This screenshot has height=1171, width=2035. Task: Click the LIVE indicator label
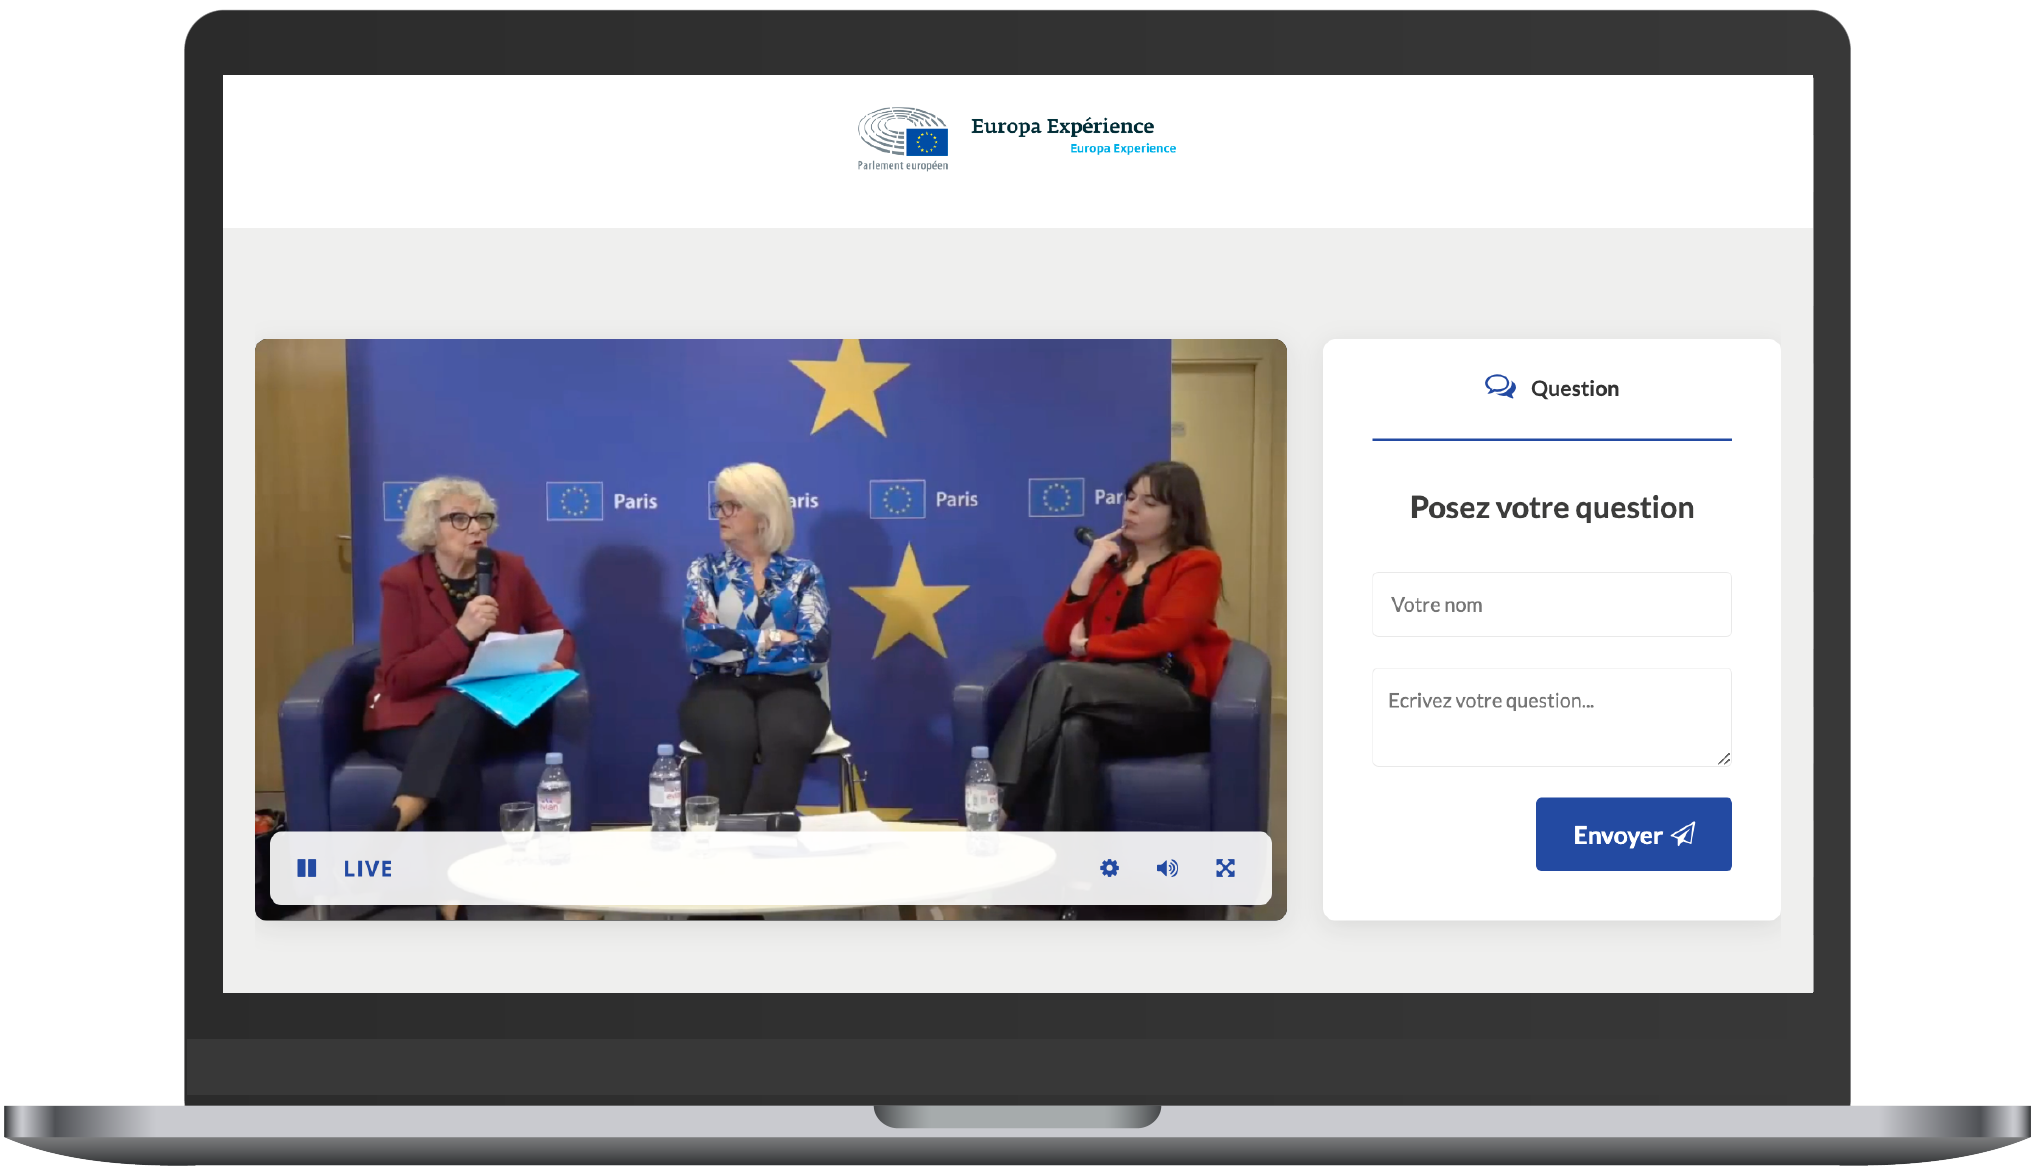[x=368, y=869]
